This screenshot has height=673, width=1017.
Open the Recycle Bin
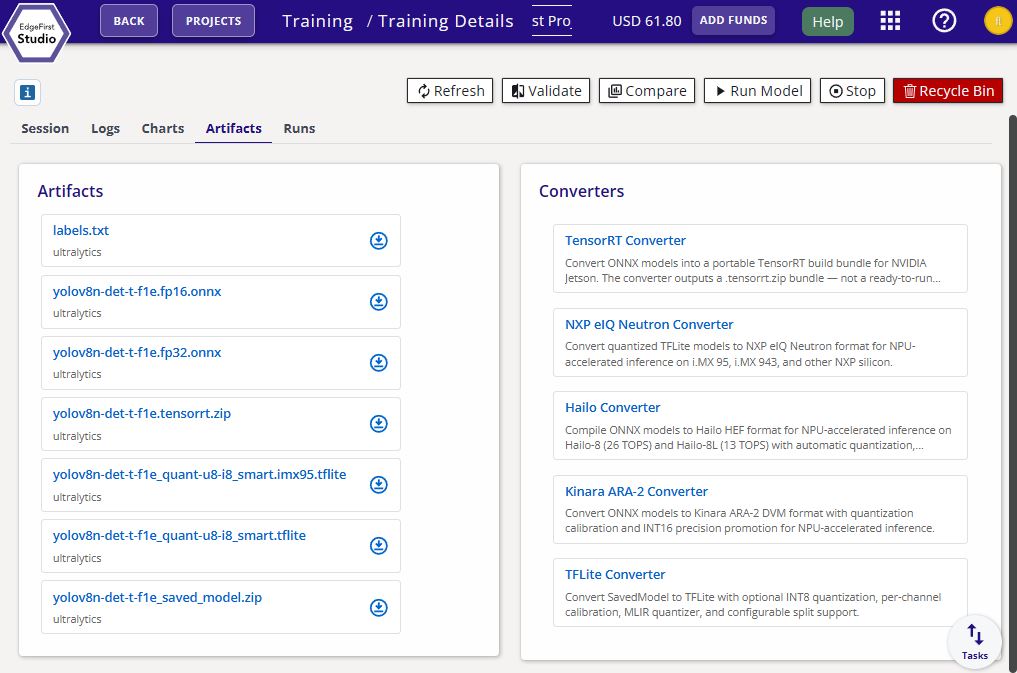948,91
